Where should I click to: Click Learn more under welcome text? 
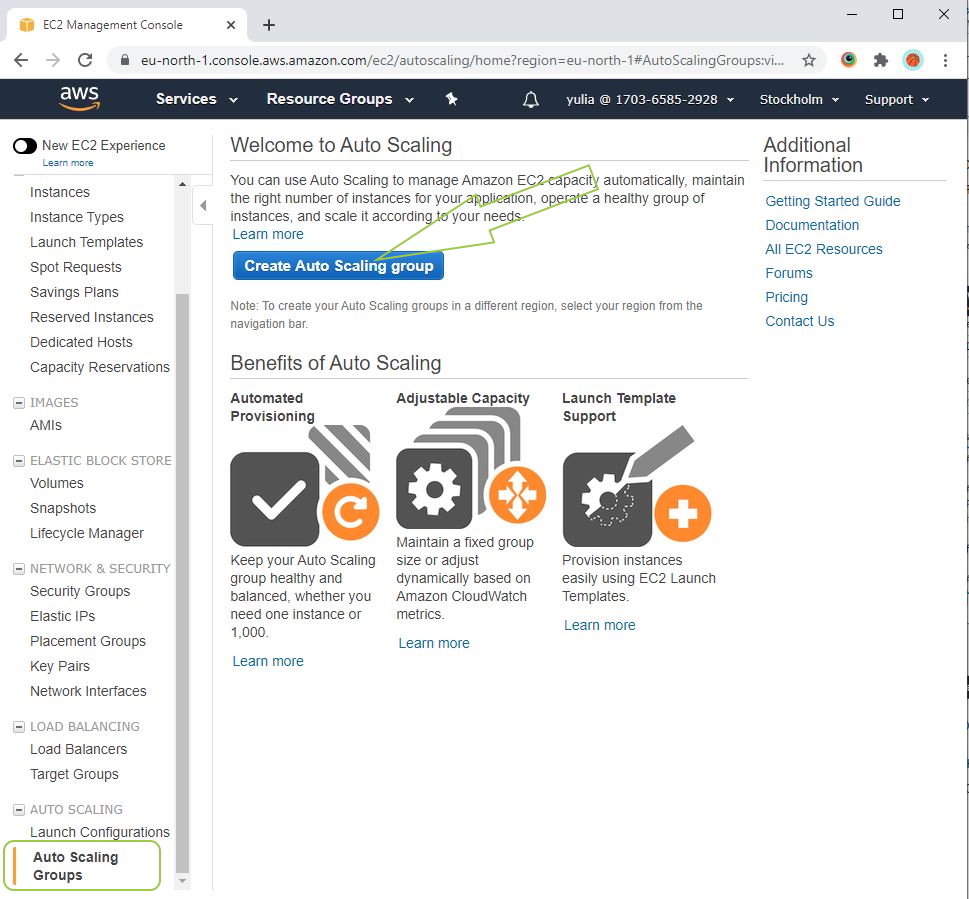point(268,235)
